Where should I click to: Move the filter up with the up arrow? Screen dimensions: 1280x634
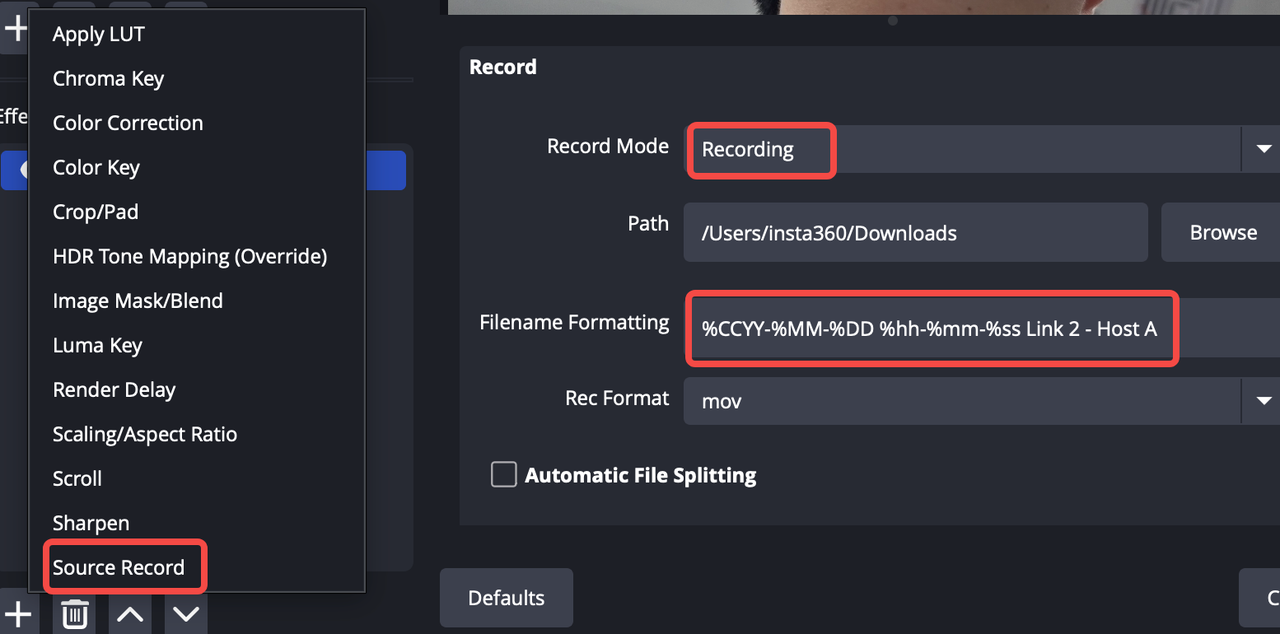coord(130,613)
